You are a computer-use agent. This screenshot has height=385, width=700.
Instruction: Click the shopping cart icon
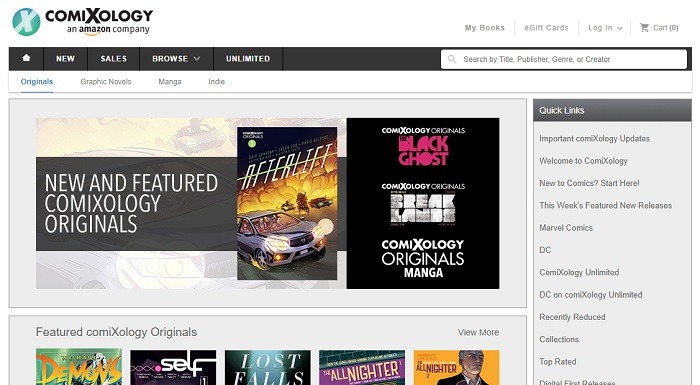pos(644,28)
